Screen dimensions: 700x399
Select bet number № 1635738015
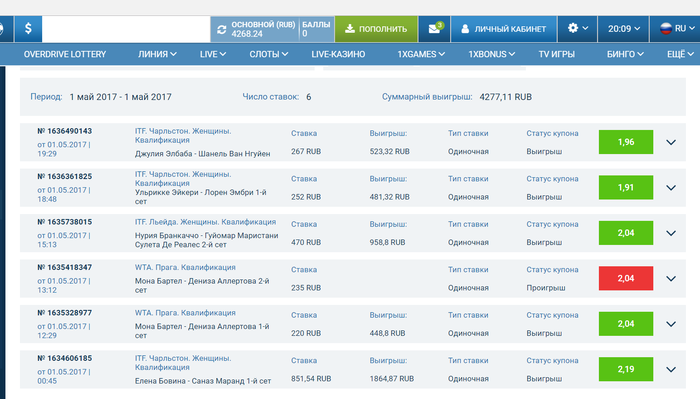[65, 222]
